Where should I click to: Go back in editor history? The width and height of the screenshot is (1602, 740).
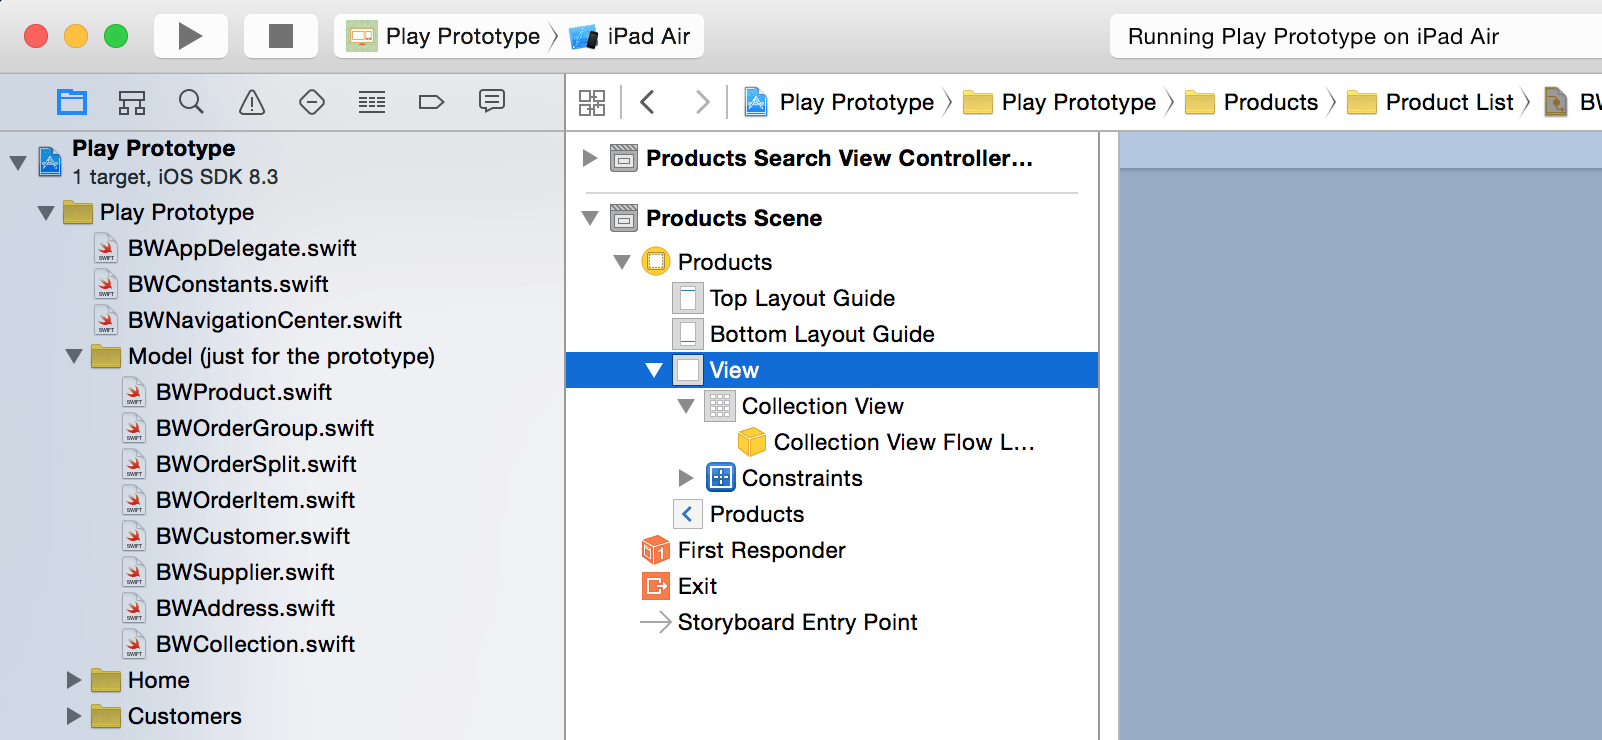click(x=647, y=102)
